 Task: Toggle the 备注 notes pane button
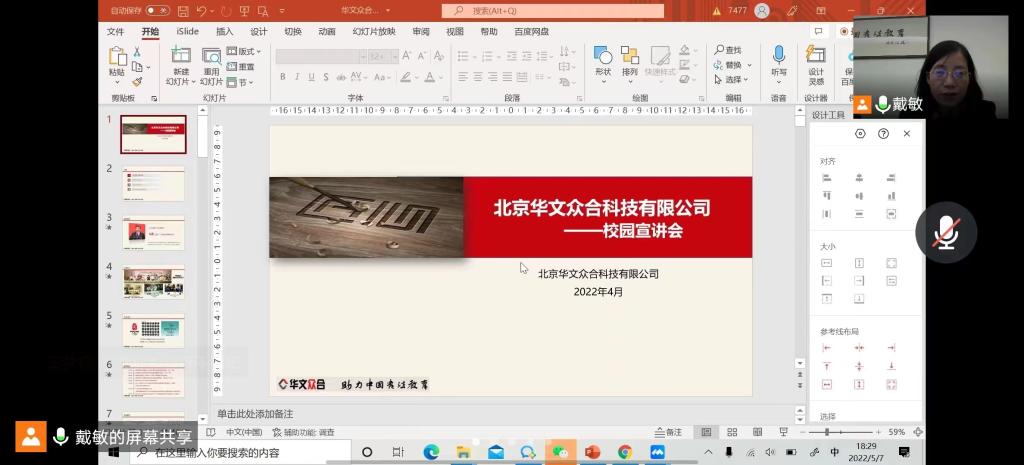(668, 432)
